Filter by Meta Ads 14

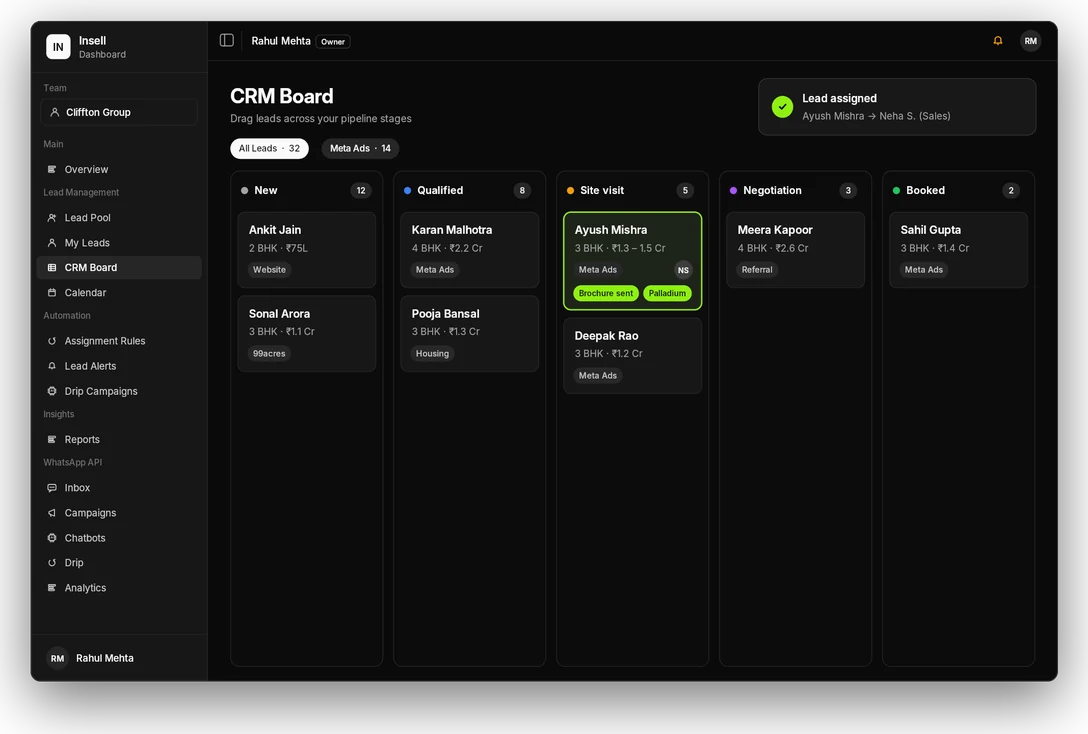[360, 148]
